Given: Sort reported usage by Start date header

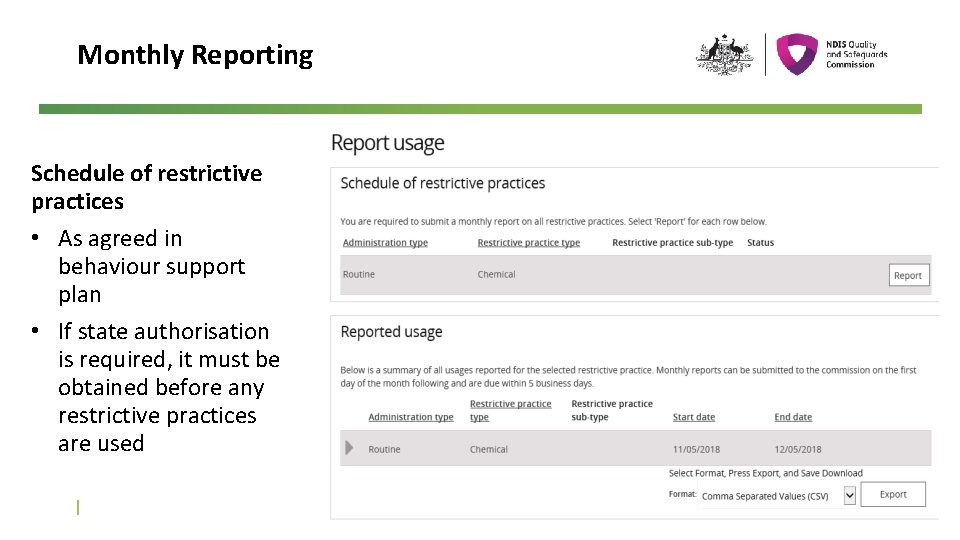Looking at the screenshot, I should (694, 417).
